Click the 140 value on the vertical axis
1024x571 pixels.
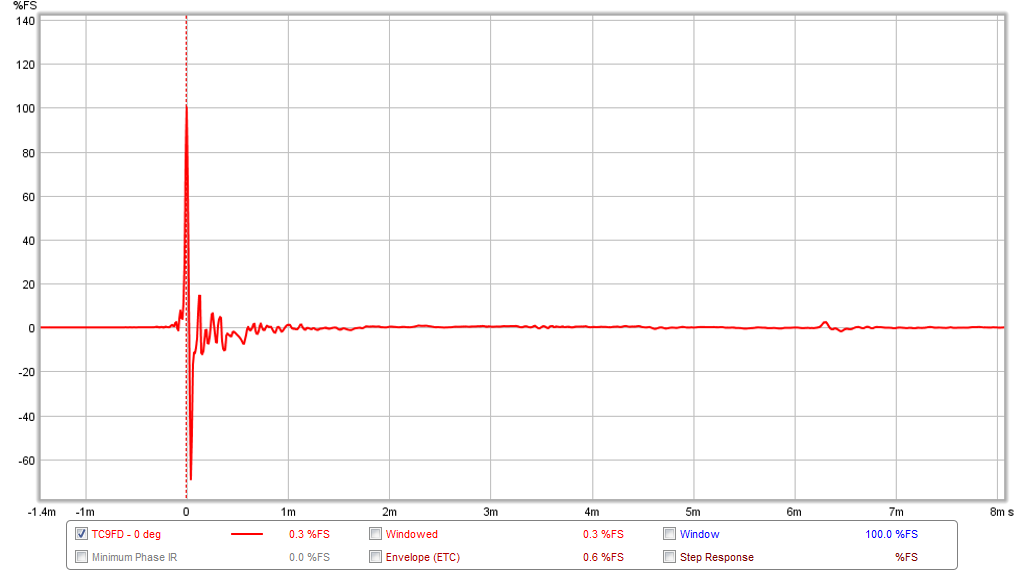coord(25,21)
